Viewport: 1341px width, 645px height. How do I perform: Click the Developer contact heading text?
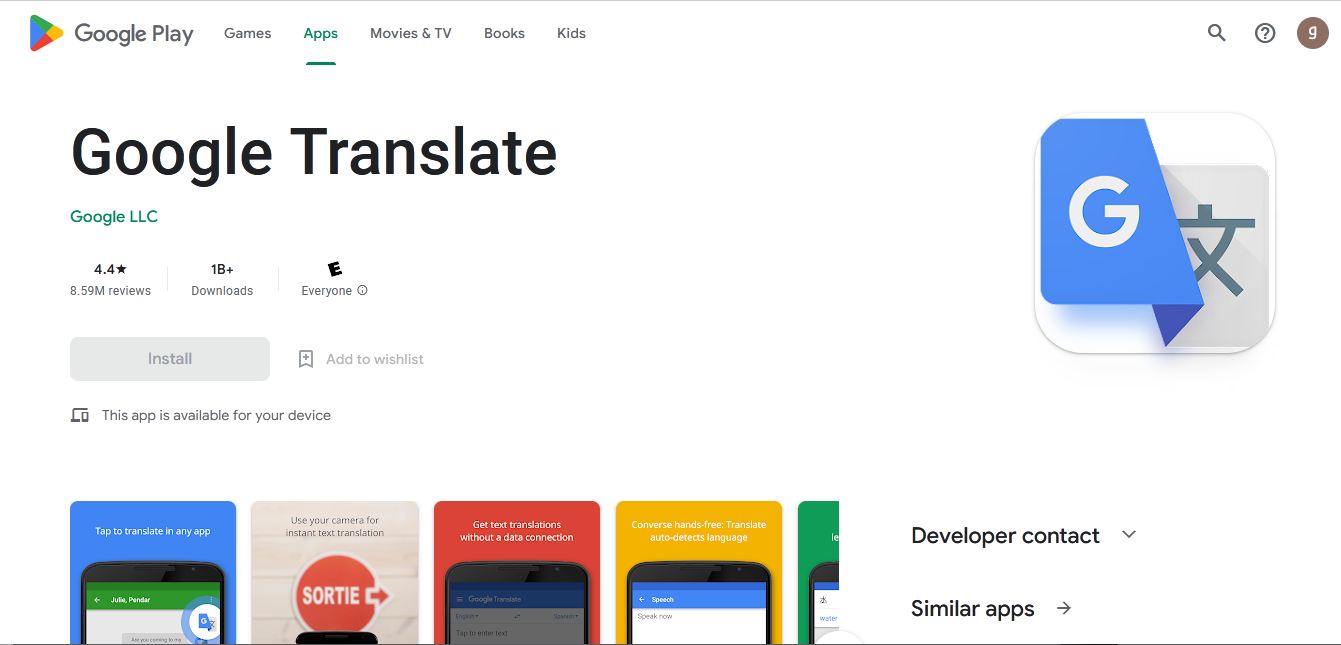coord(1005,535)
